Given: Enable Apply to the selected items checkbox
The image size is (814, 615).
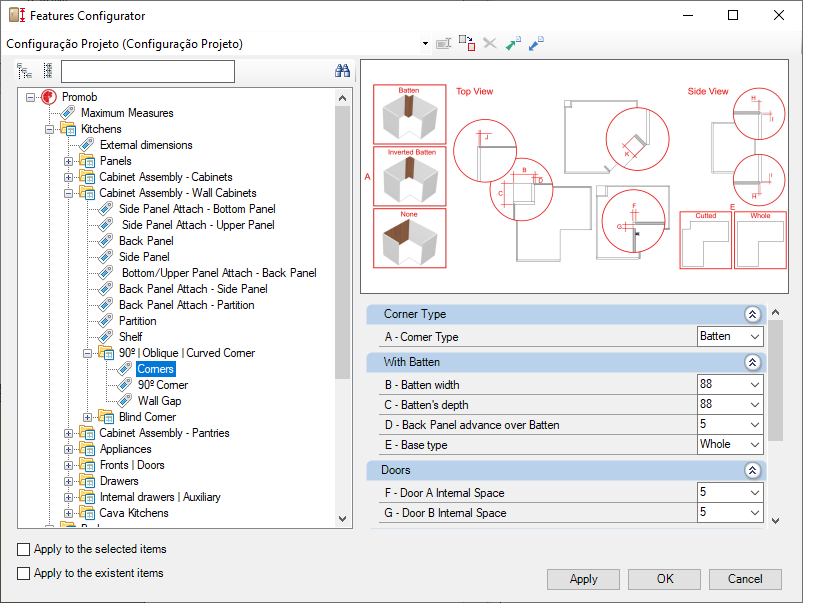Looking at the screenshot, I should coord(23,549).
